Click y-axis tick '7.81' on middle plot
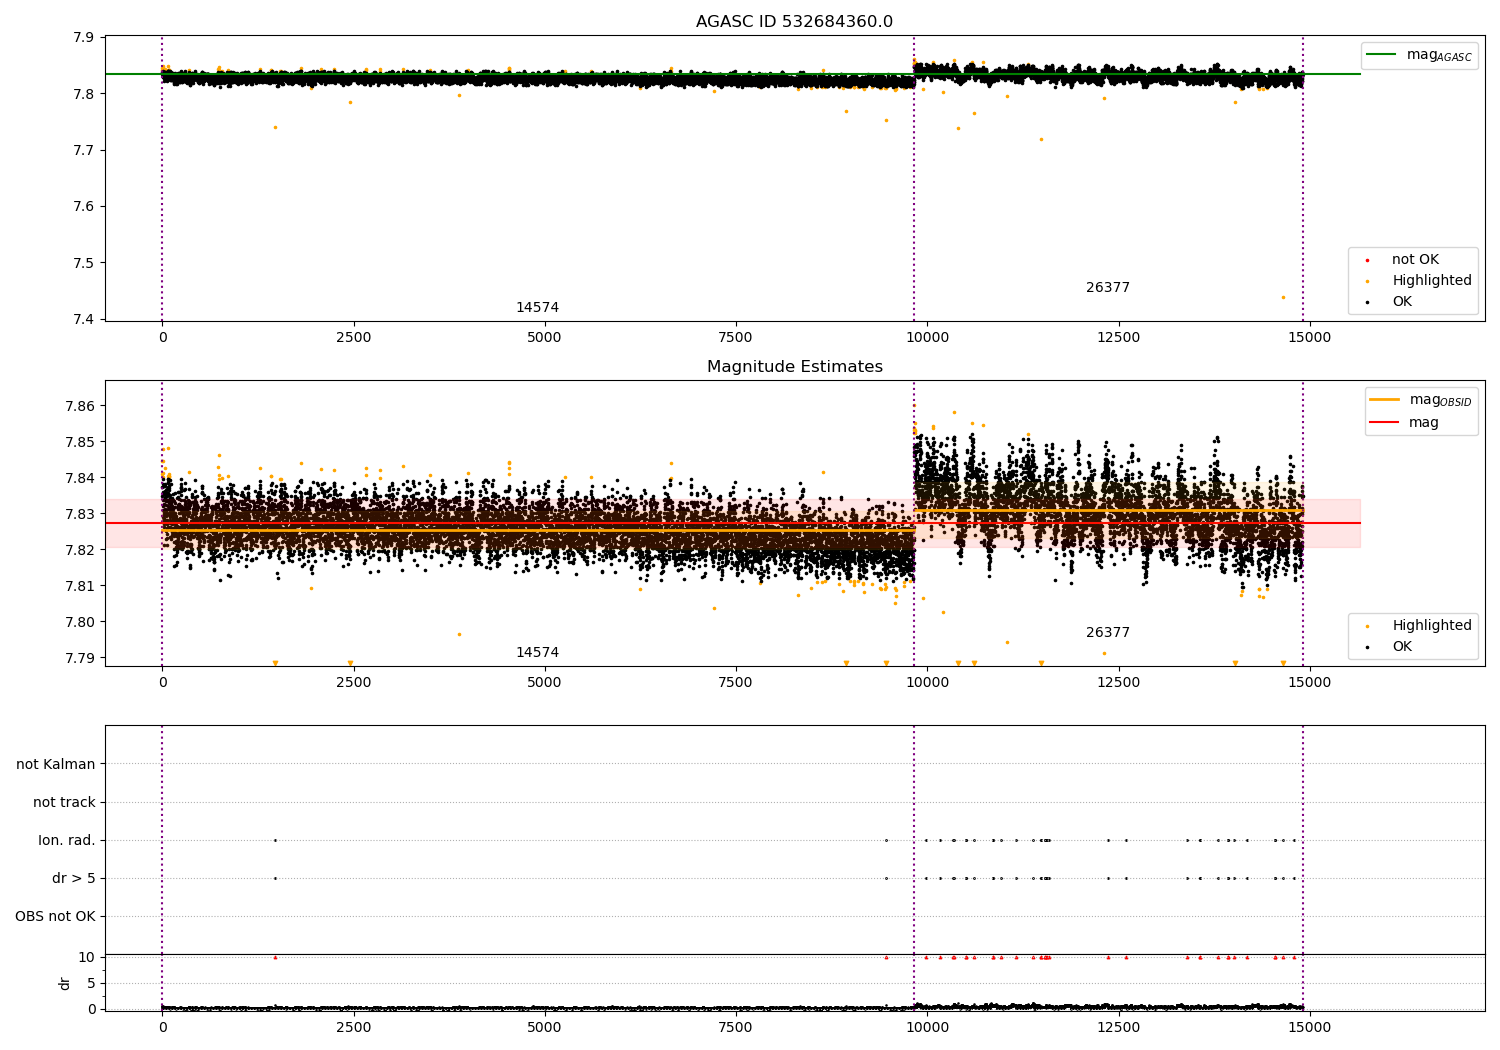Image resolution: width=1500 pixels, height=1050 pixels. click(x=80, y=586)
